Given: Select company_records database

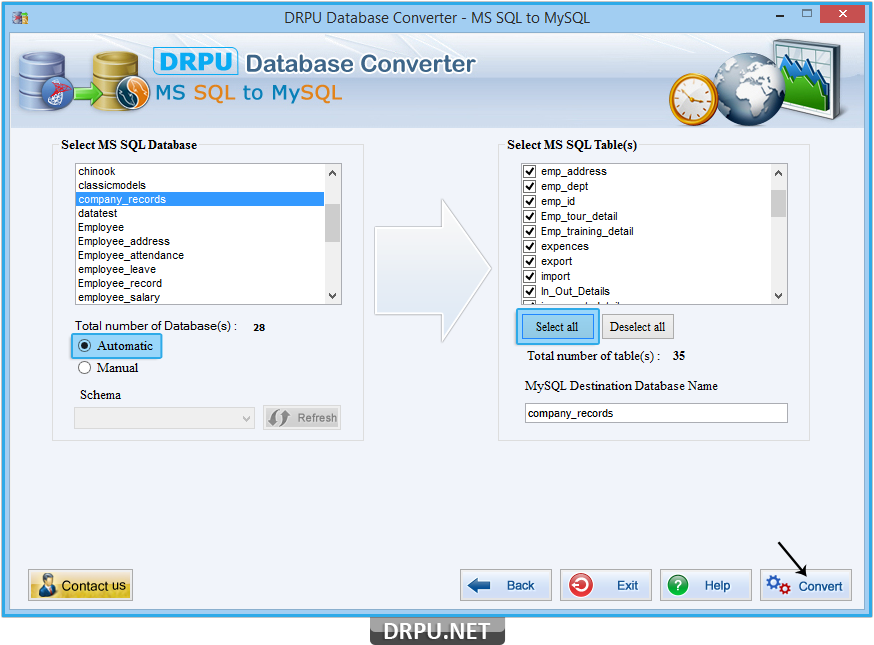Looking at the screenshot, I should [x=200, y=199].
